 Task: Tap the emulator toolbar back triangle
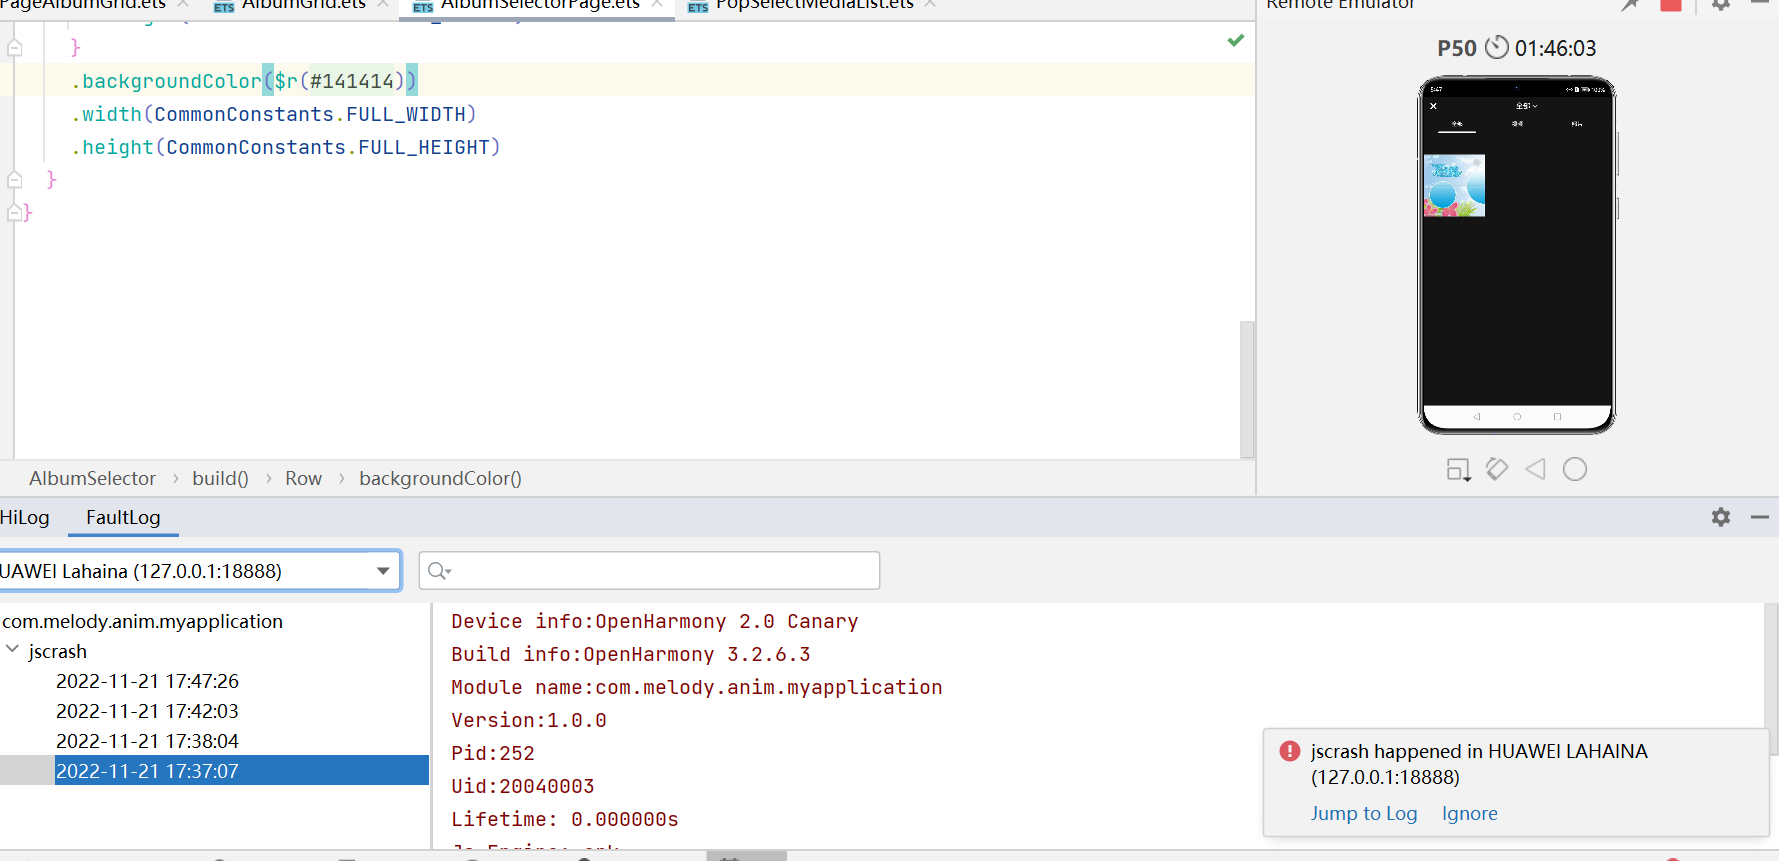coord(1535,468)
